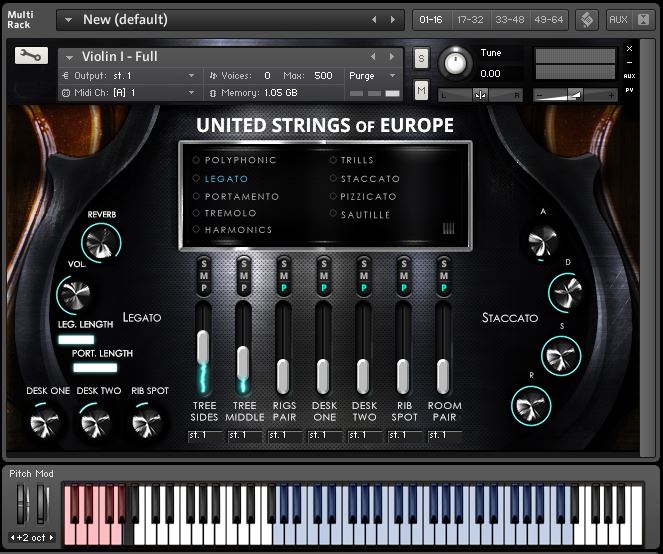Enable the Tremolo articulation
The height and width of the screenshot is (554, 663).
(230, 213)
